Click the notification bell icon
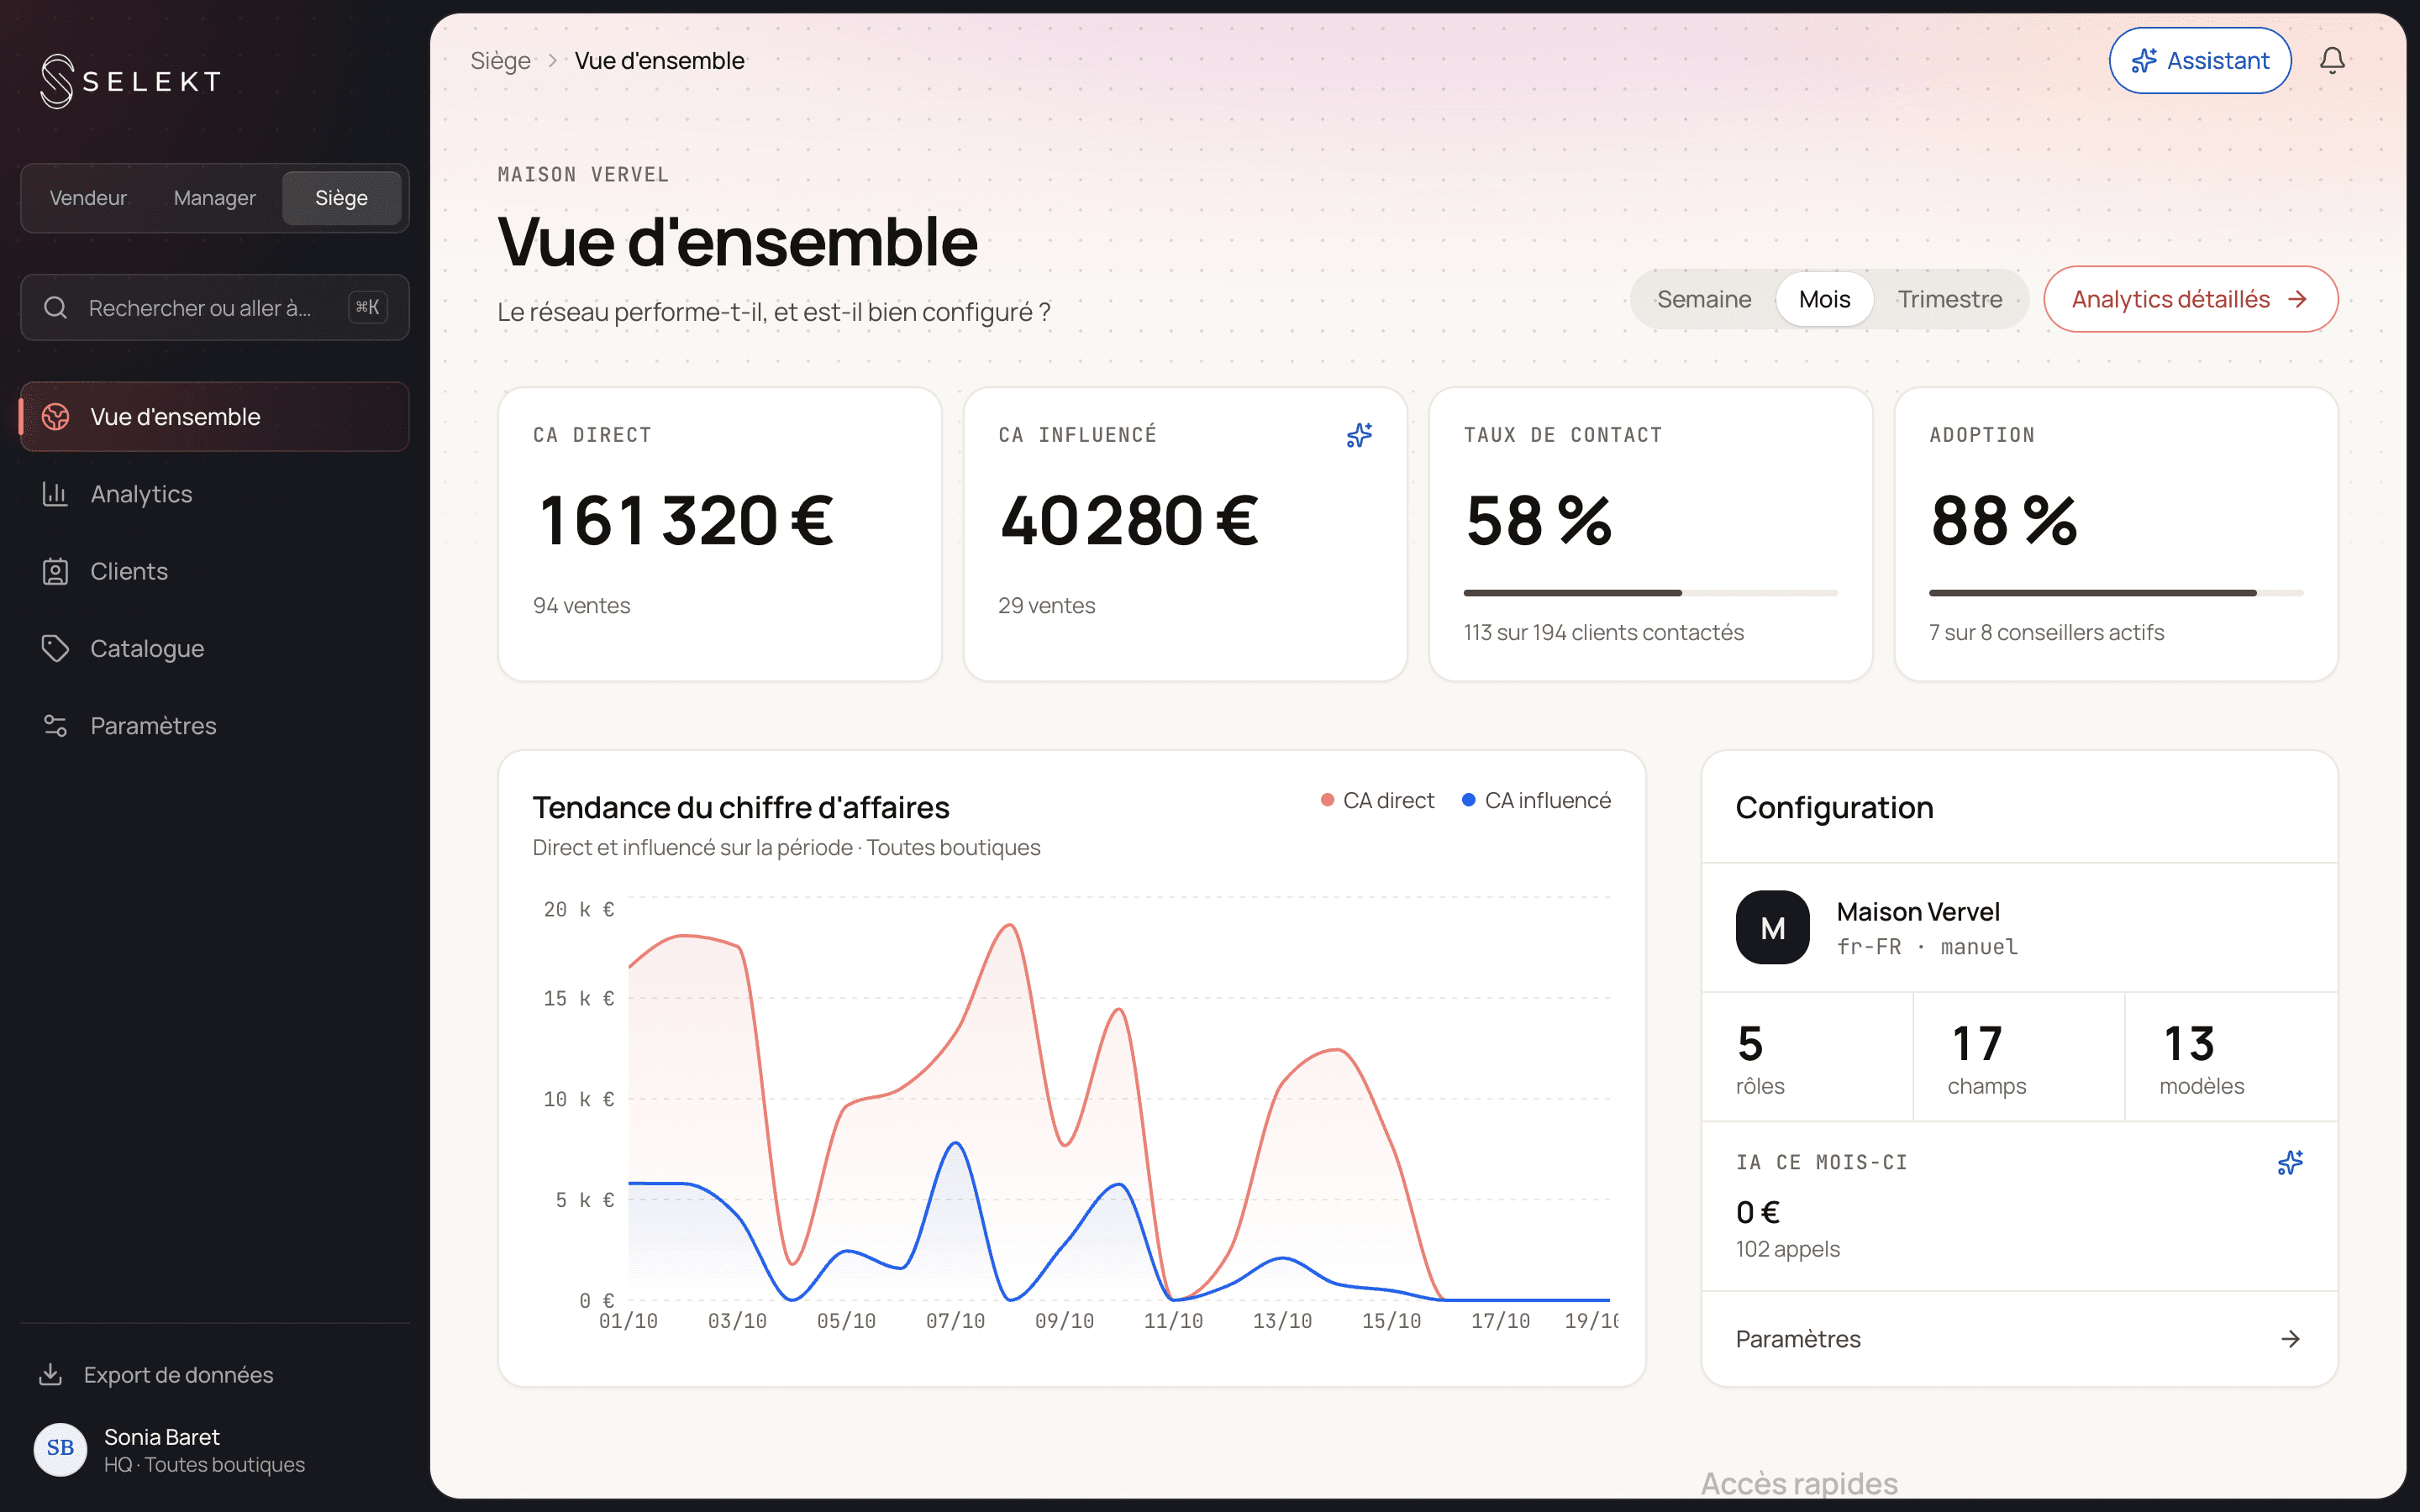 (2332, 61)
